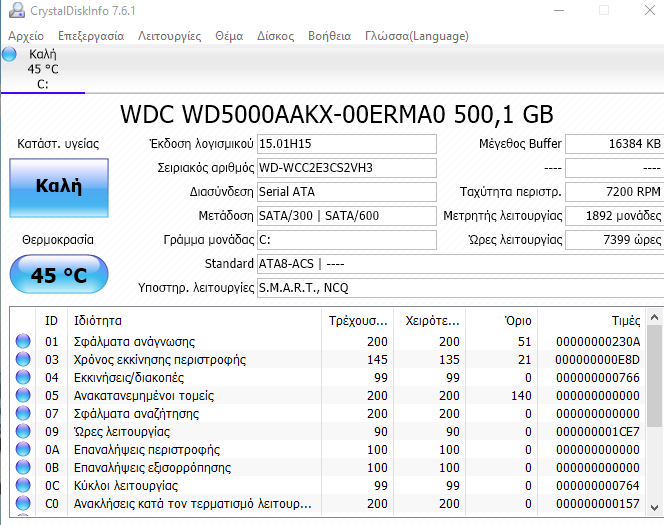The width and height of the screenshot is (664, 525).
Task: Open the Επεξεργασία menu
Action: click(91, 36)
